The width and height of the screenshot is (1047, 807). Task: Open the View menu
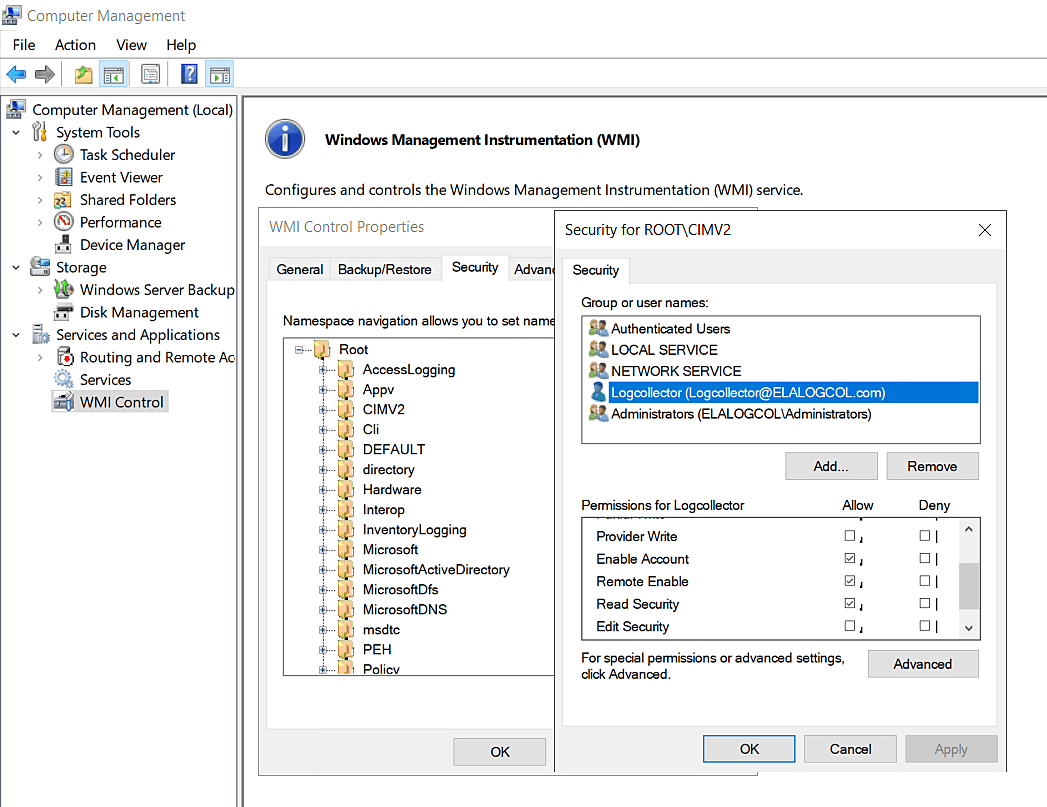point(132,45)
